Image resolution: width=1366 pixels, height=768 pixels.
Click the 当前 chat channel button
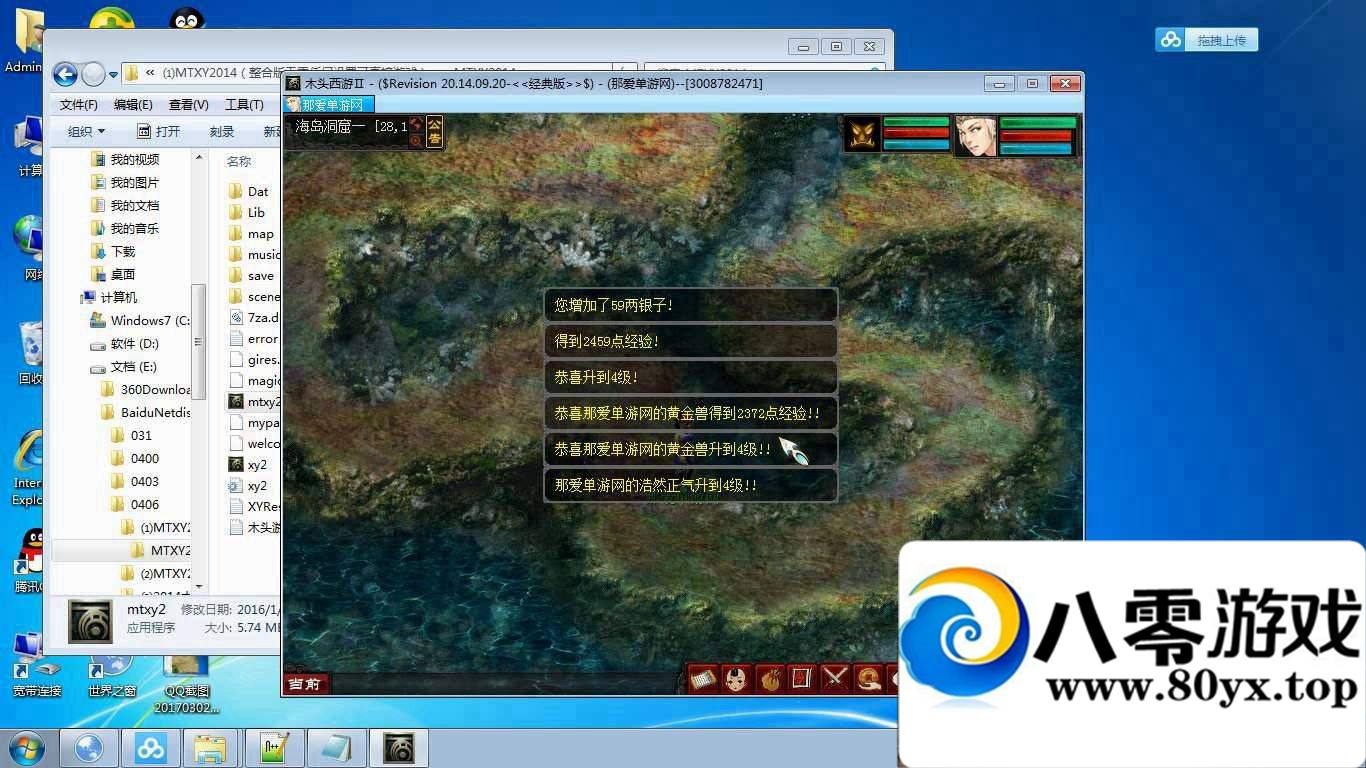click(x=304, y=684)
